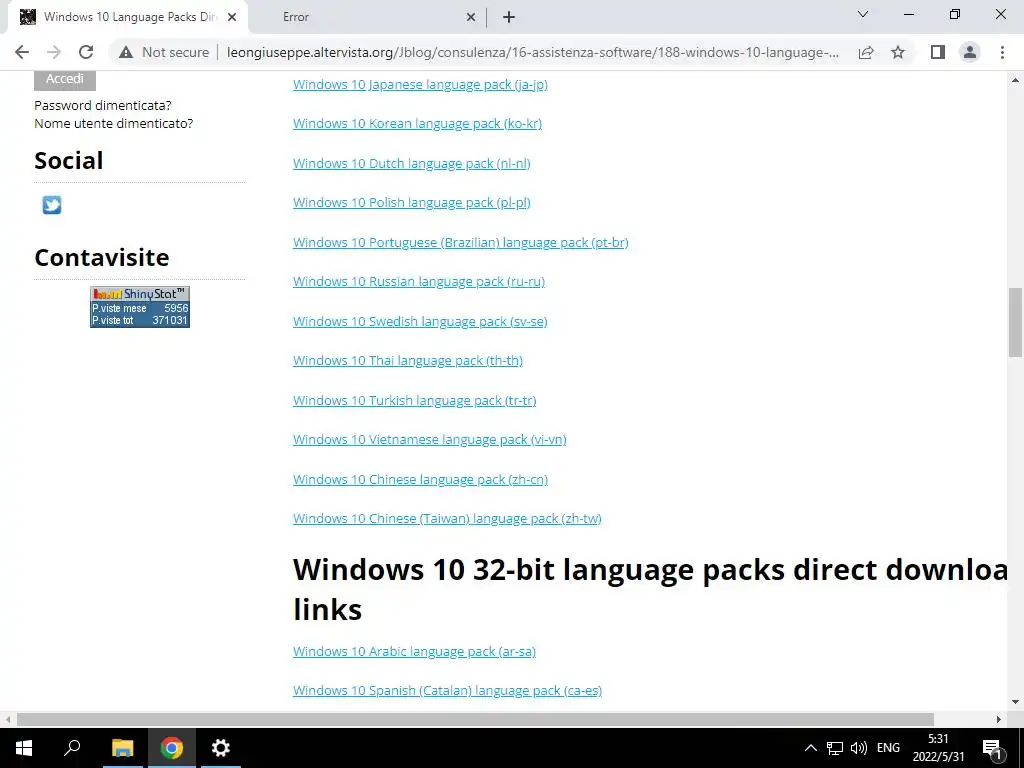Screen dimensions: 1024x768
Task: Open the Twitter social icon
Action: tap(52, 205)
